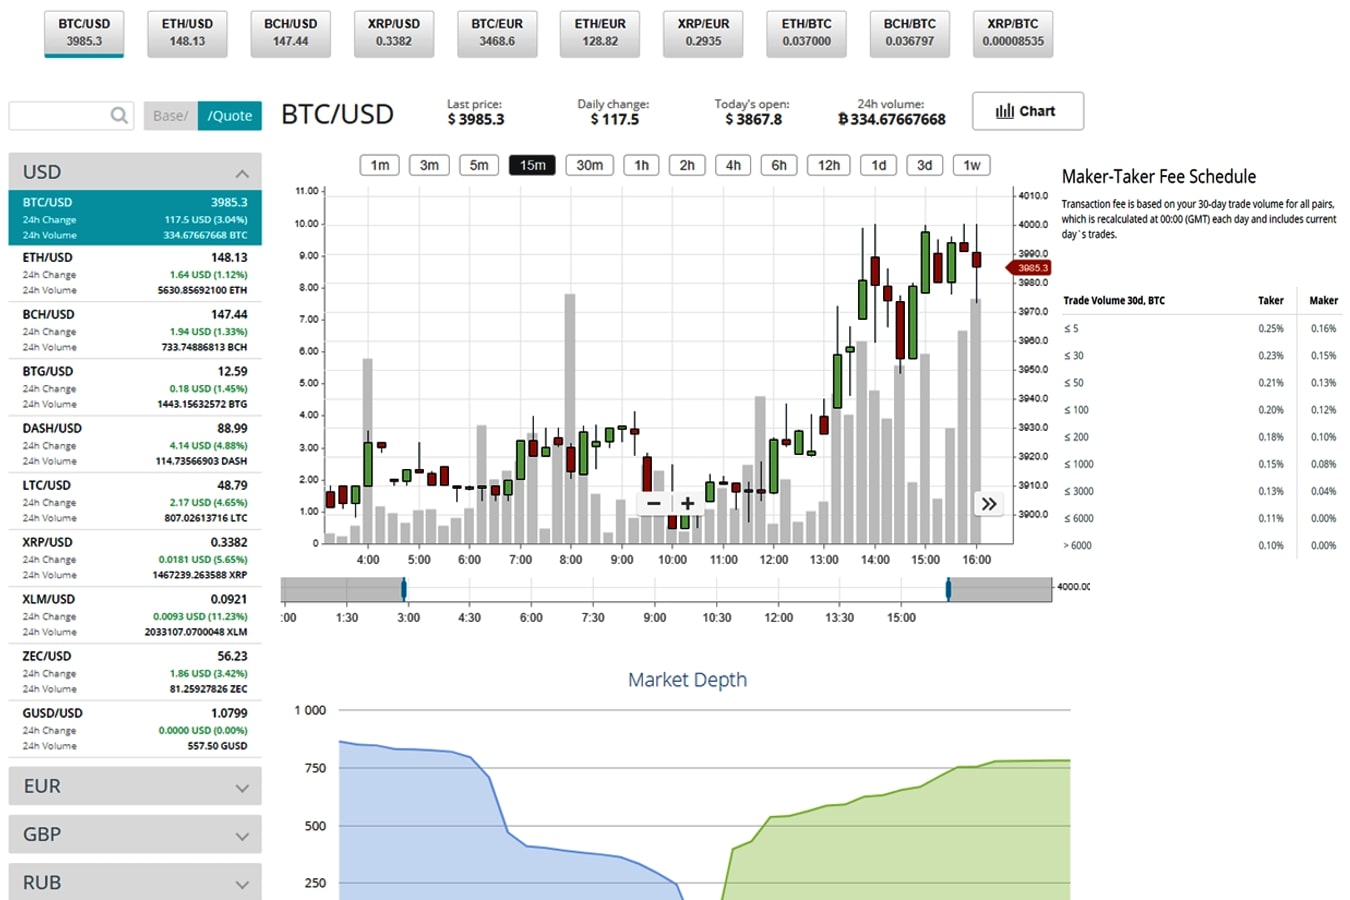
Task: Select GUSD/USD row in market list
Action: pos(135,729)
